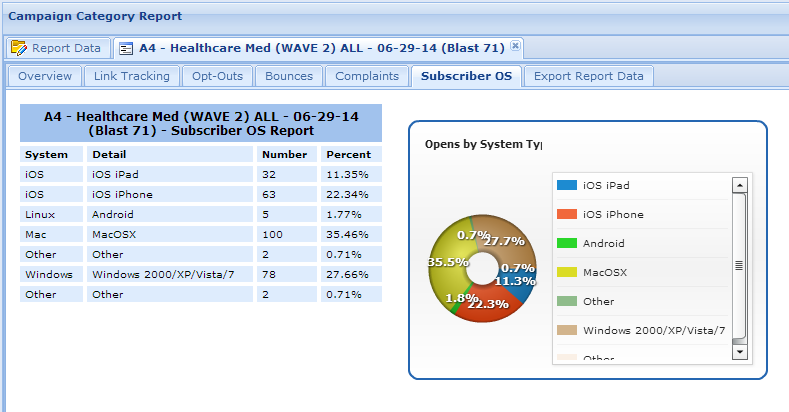Screen dimensions: 789x412
Task: View the Complaints tab
Action: point(367,76)
